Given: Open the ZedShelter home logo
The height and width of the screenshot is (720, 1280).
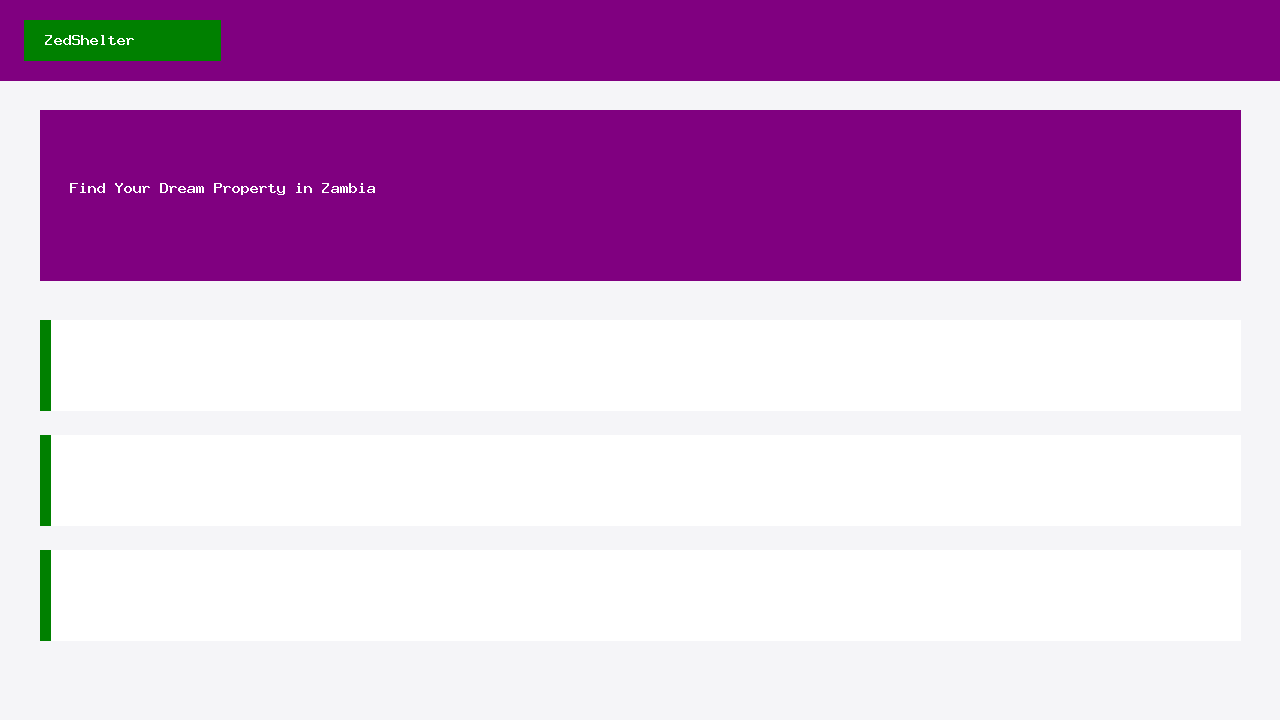Looking at the screenshot, I should 122,41.
